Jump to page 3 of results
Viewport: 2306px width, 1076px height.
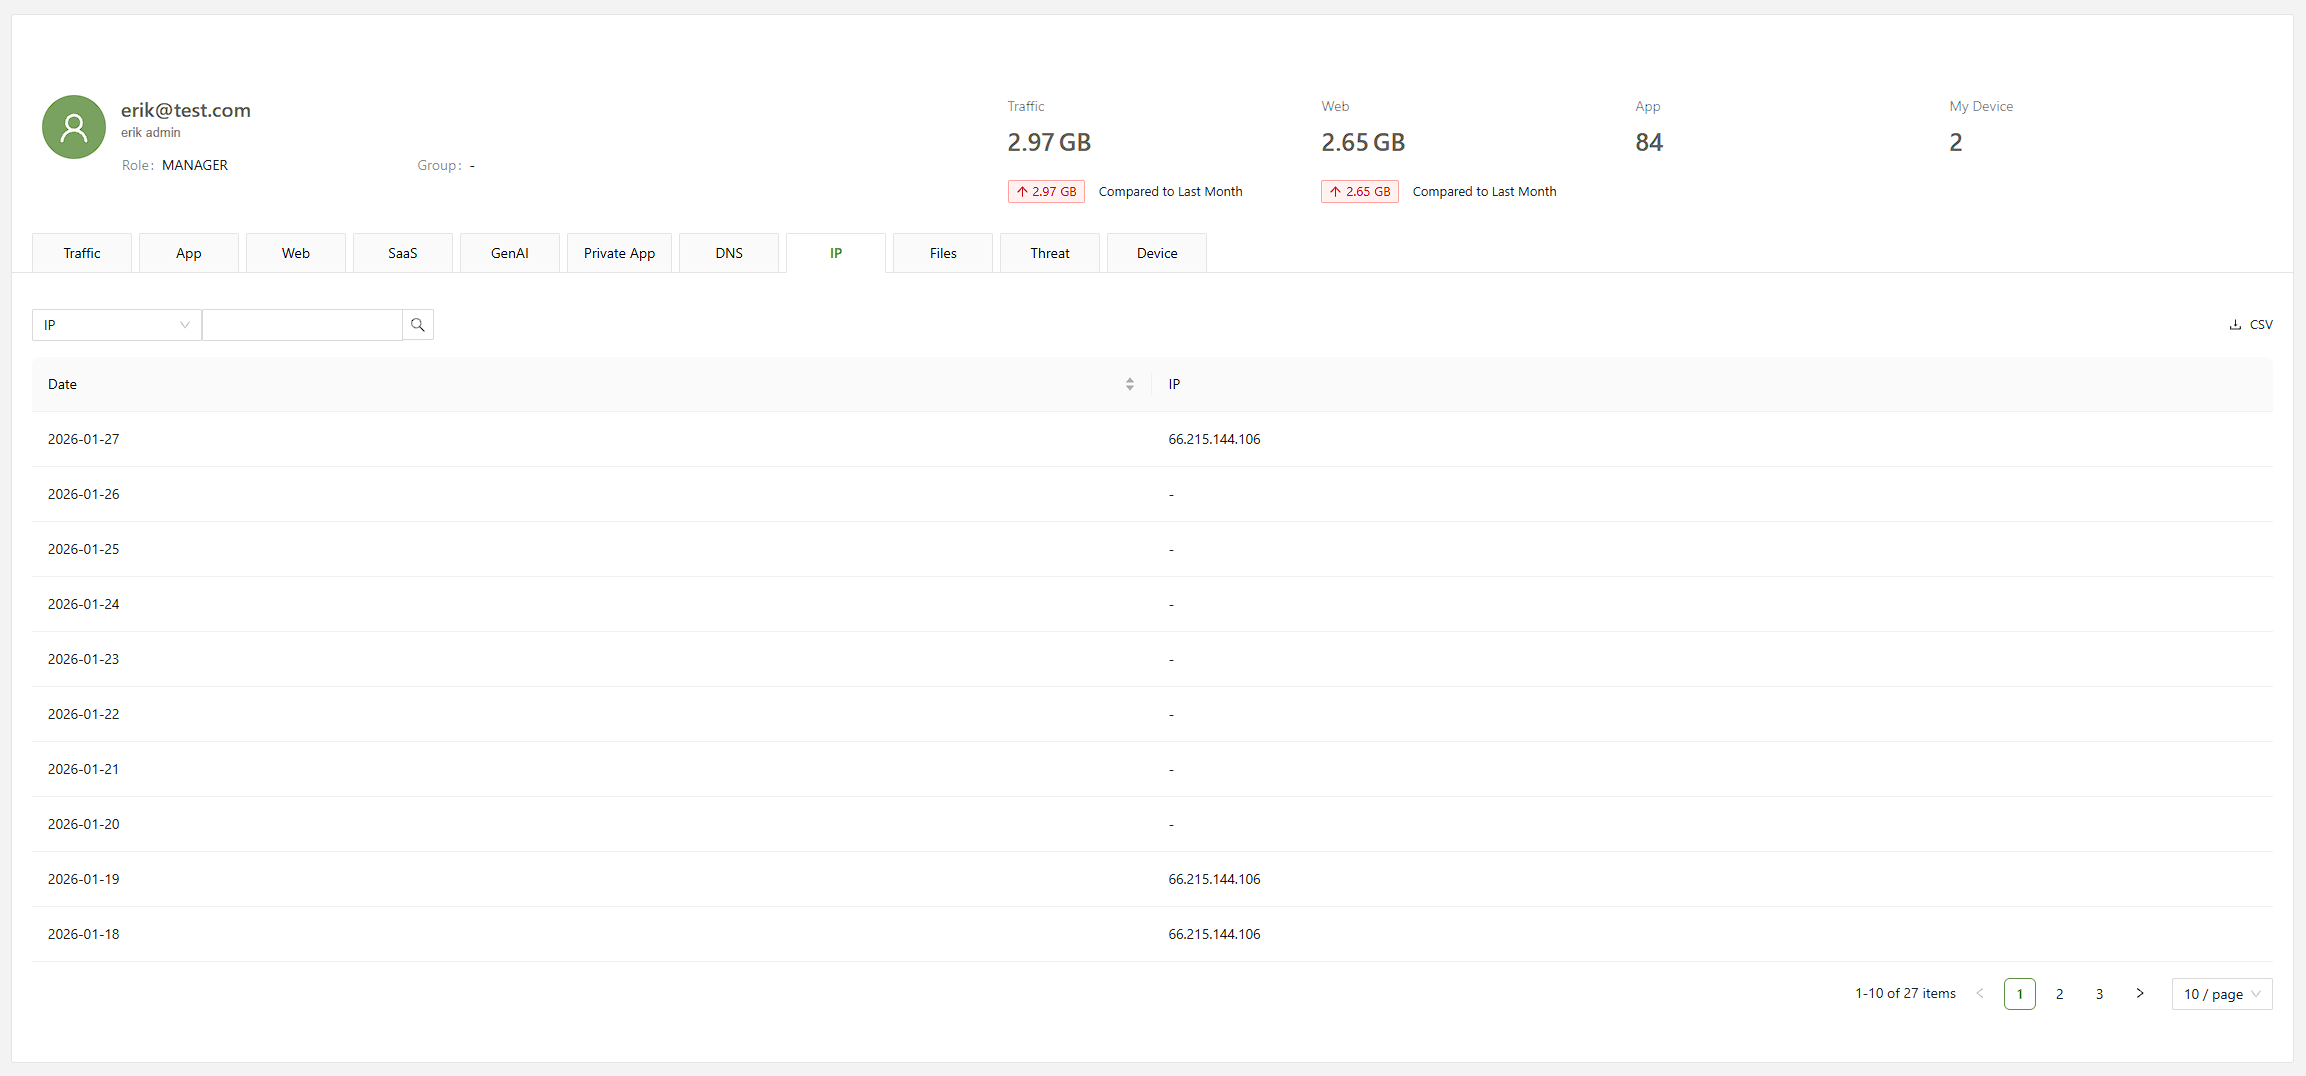coord(2099,994)
